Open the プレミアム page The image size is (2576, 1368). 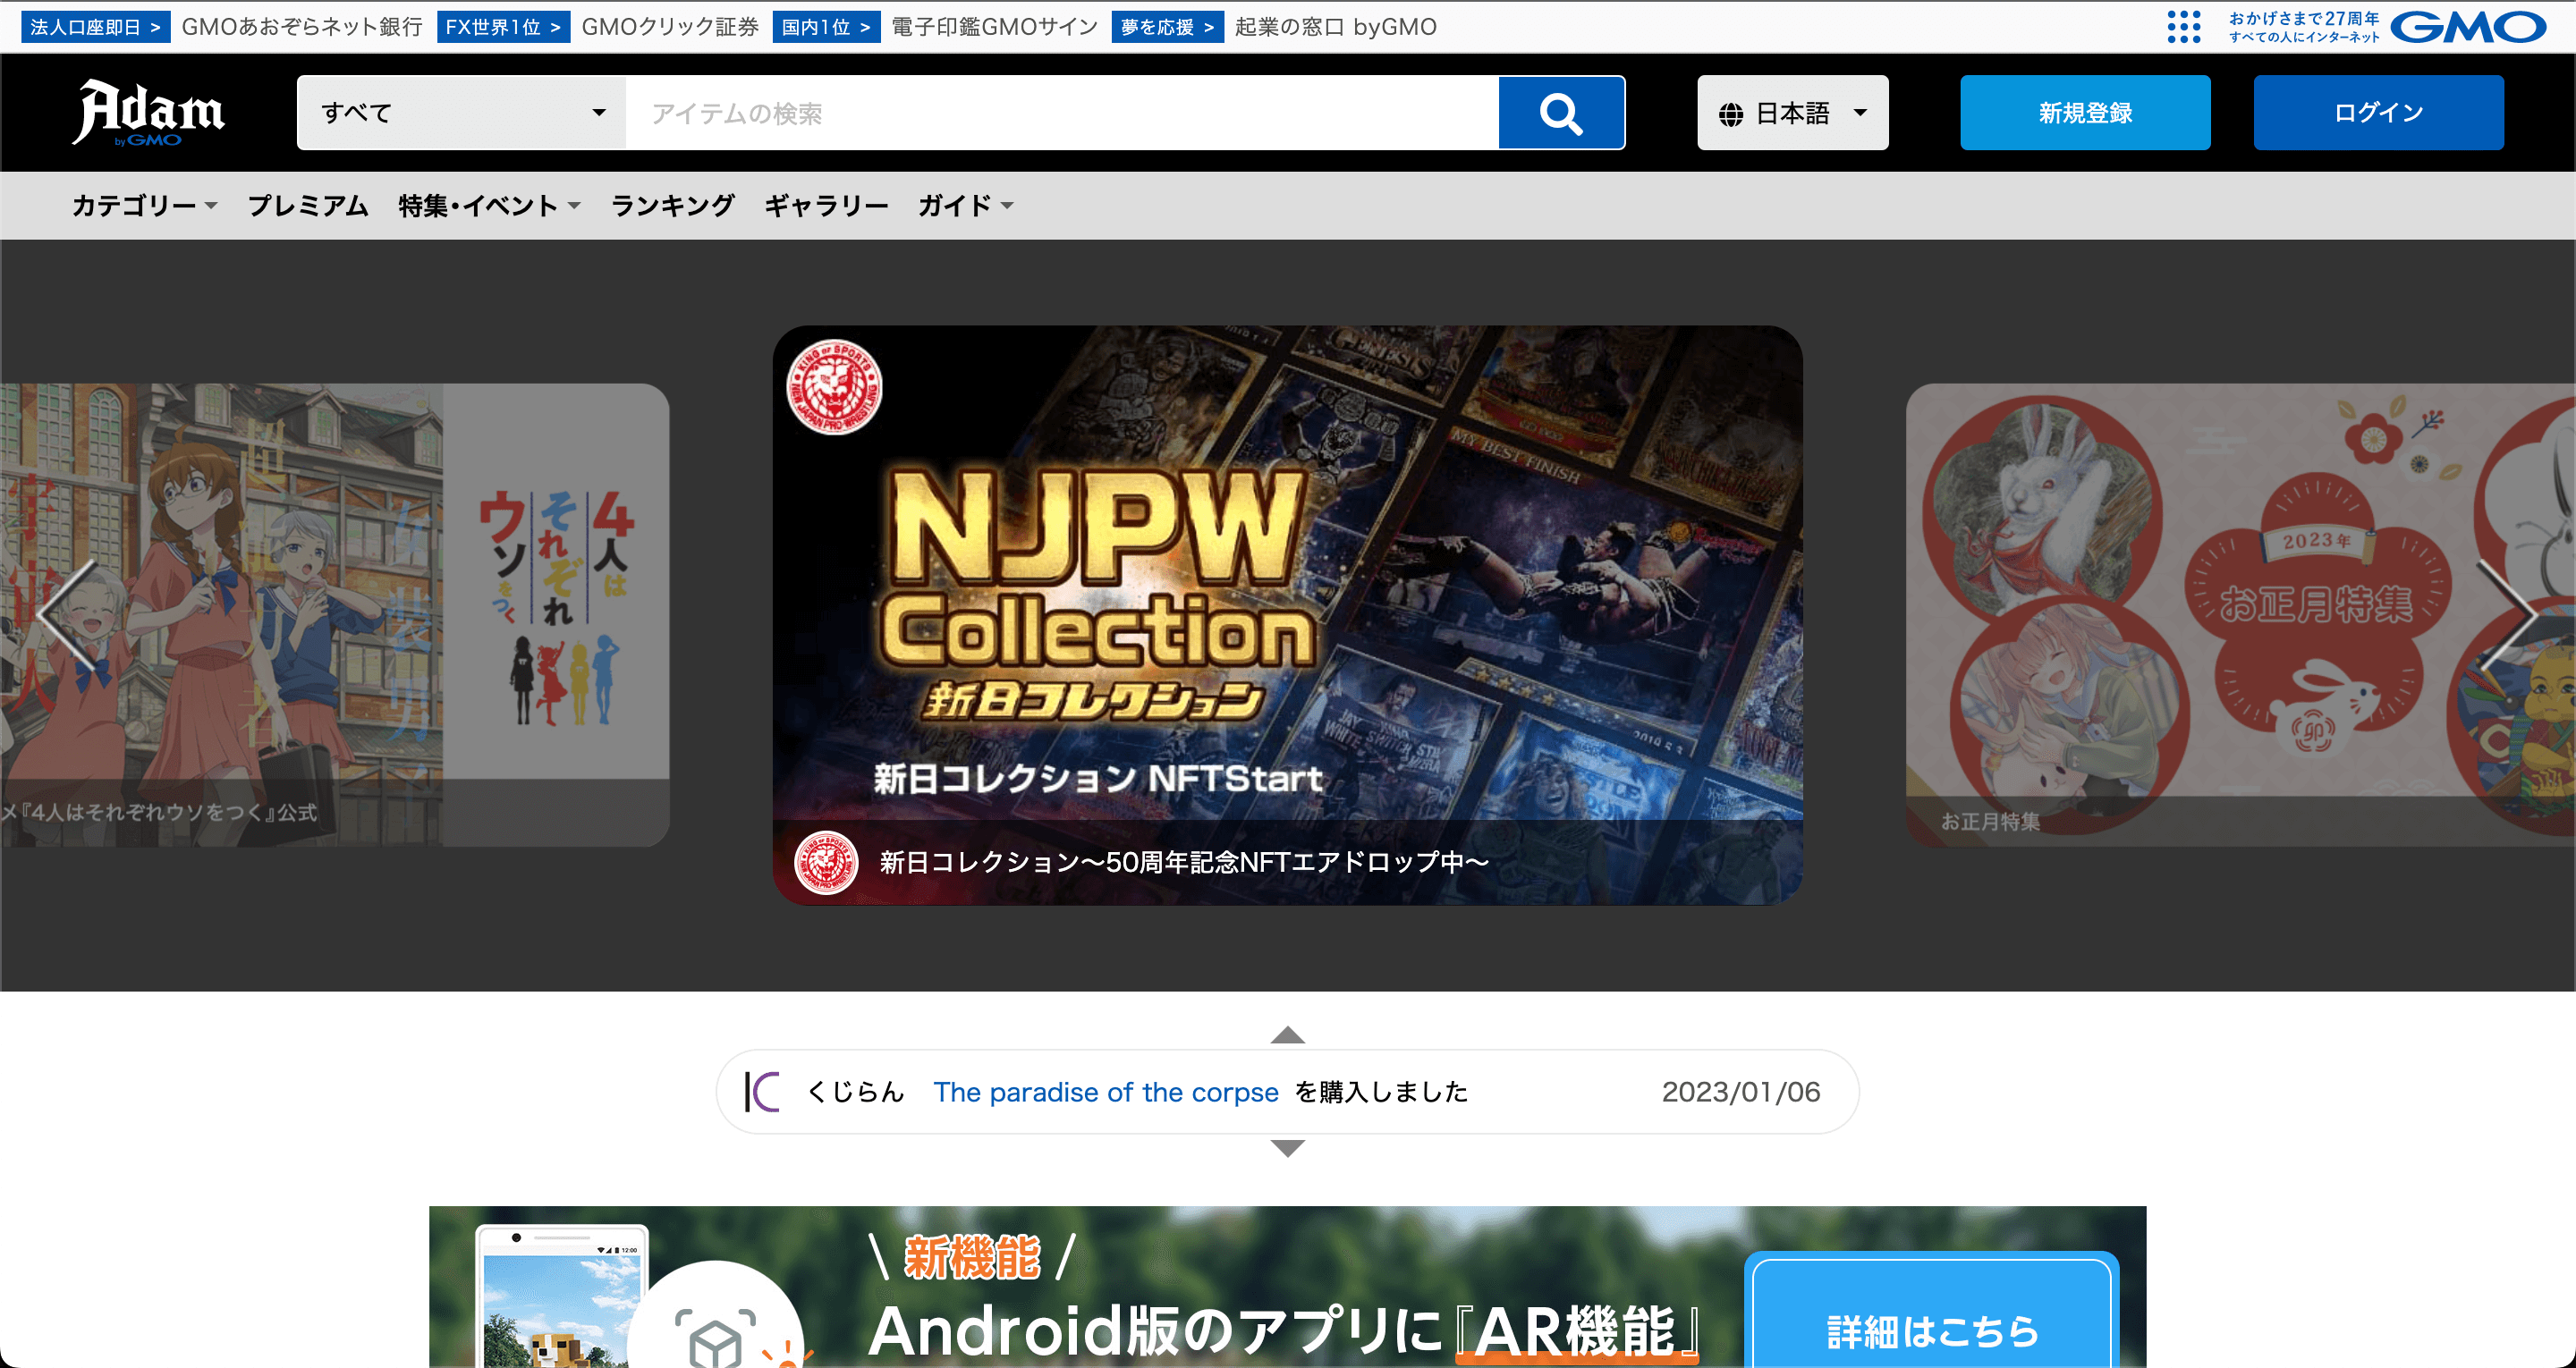[308, 206]
